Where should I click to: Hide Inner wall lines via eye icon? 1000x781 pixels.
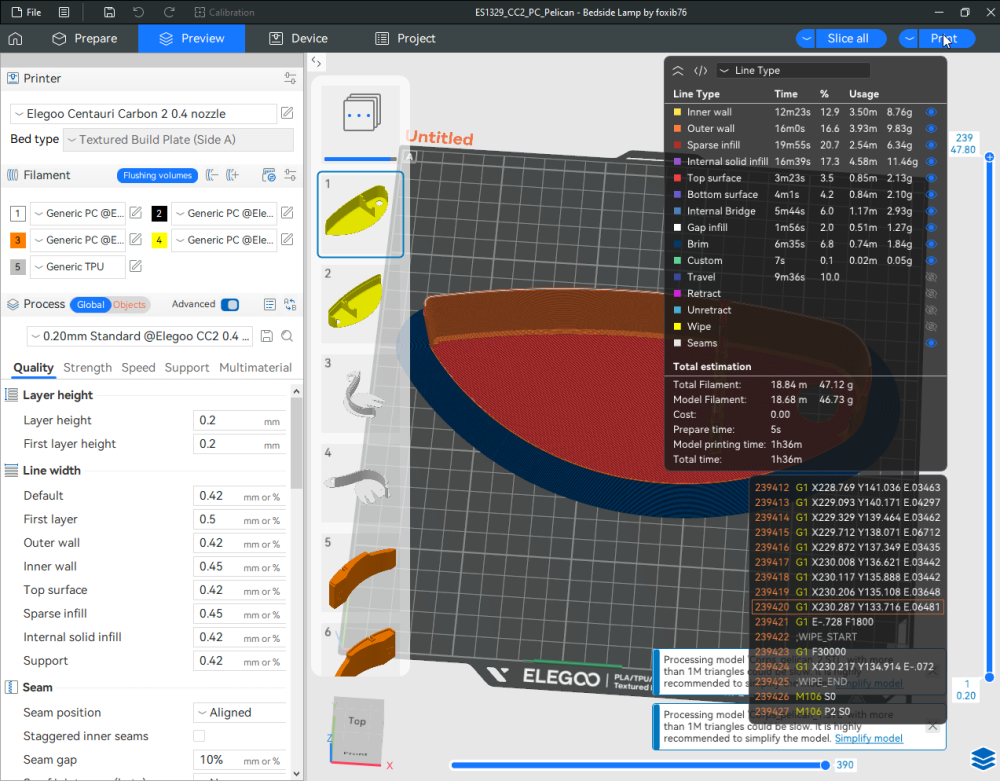(931, 112)
